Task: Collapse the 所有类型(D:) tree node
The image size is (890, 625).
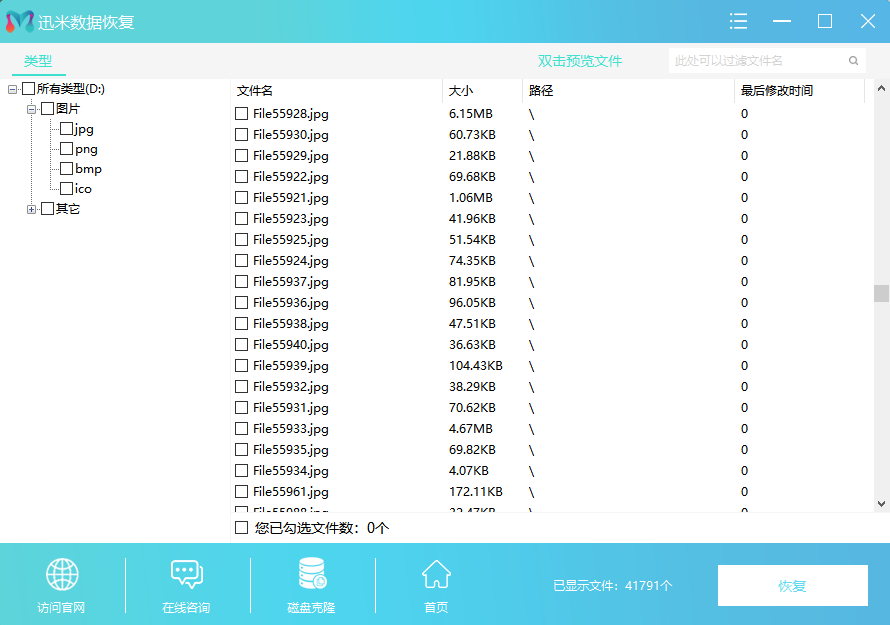Action: click(13, 90)
